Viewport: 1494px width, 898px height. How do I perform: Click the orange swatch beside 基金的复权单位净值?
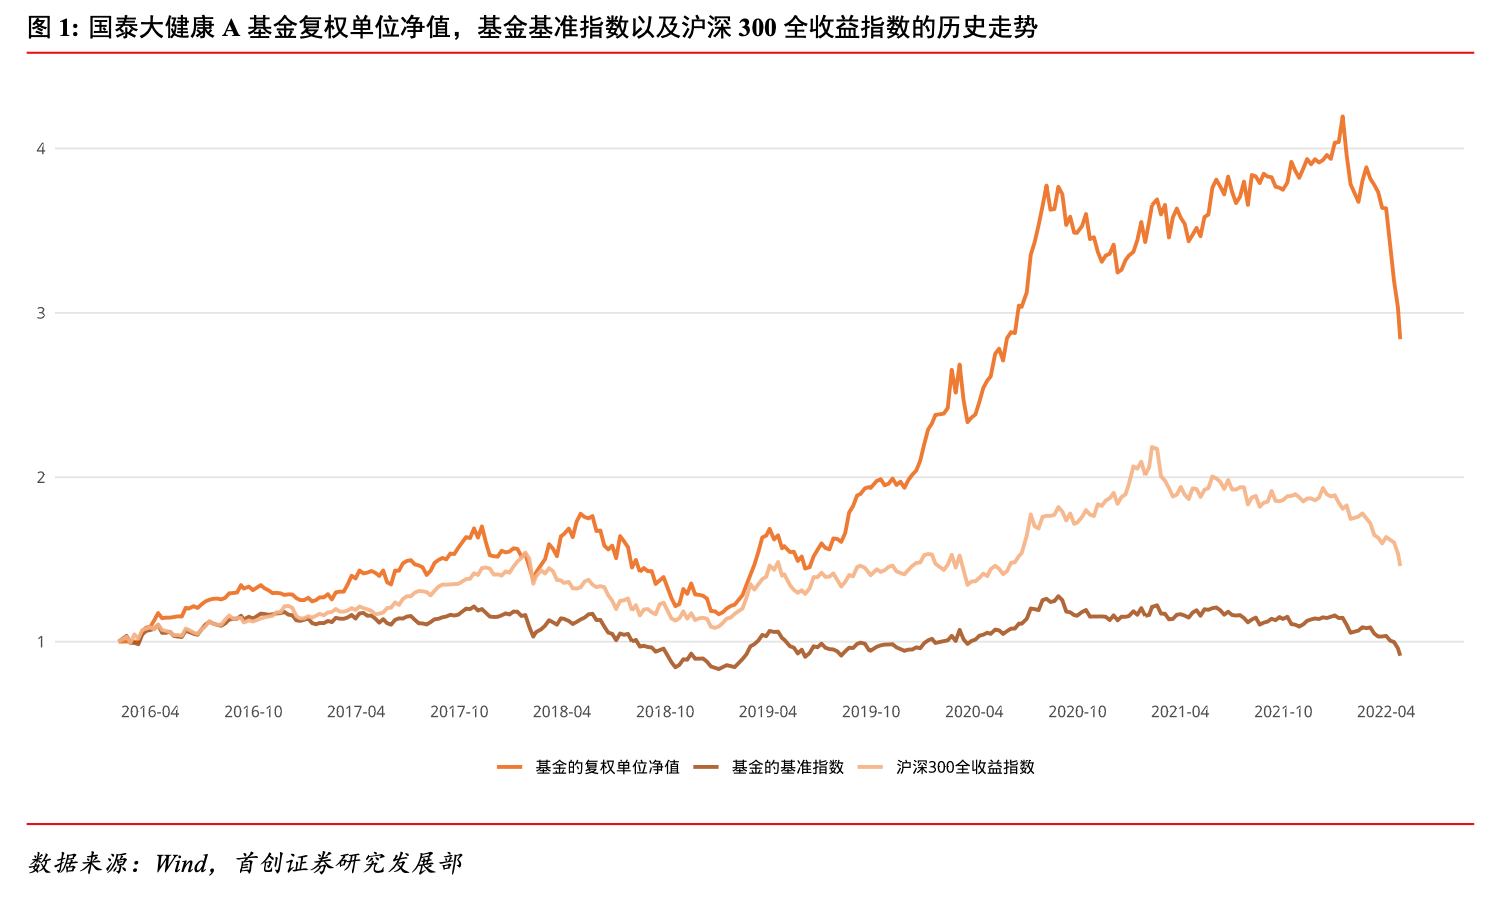tap(510, 767)
